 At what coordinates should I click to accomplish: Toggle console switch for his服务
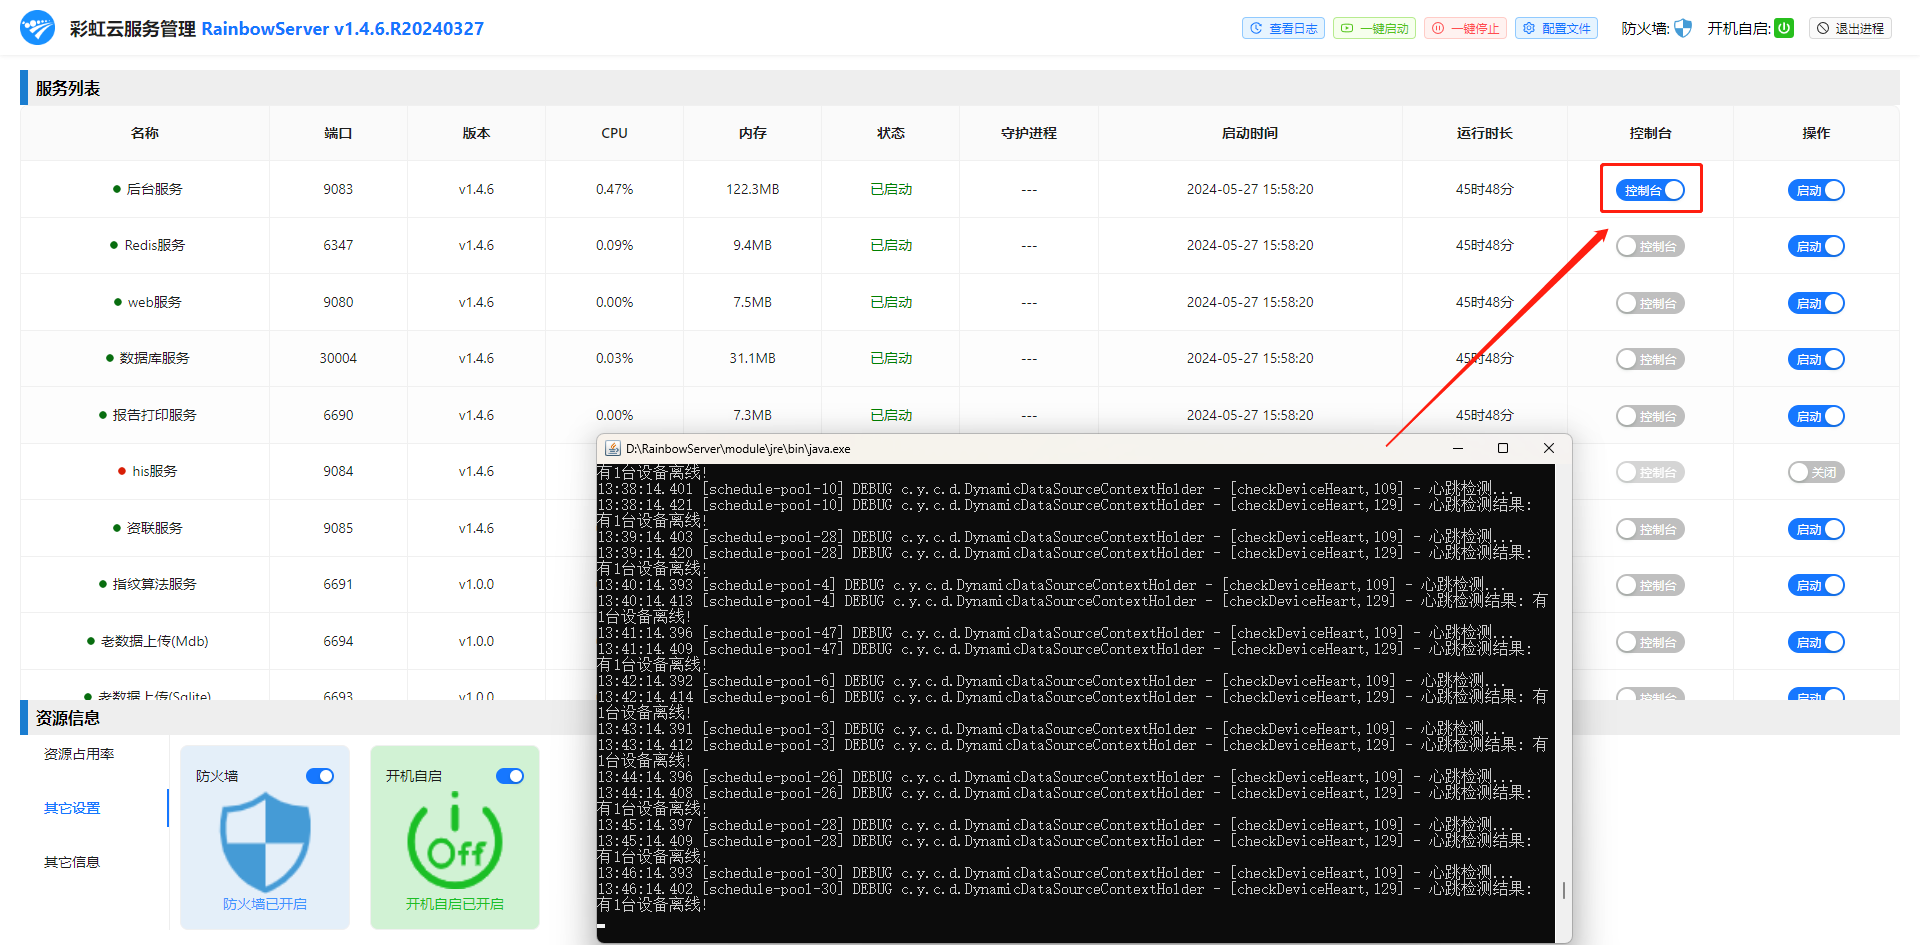click(1651, 472)
